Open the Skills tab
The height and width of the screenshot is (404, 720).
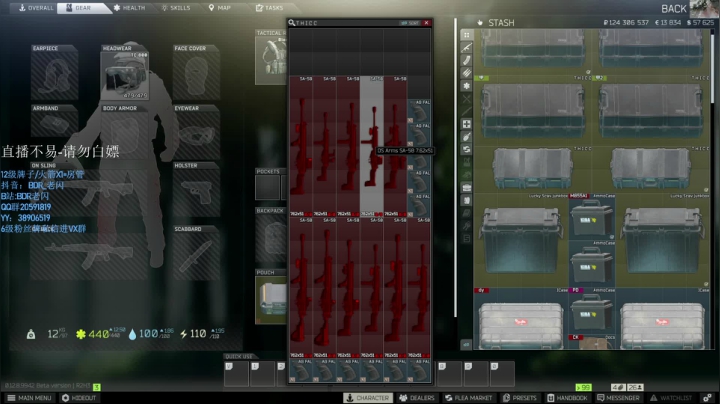[176, 8]
